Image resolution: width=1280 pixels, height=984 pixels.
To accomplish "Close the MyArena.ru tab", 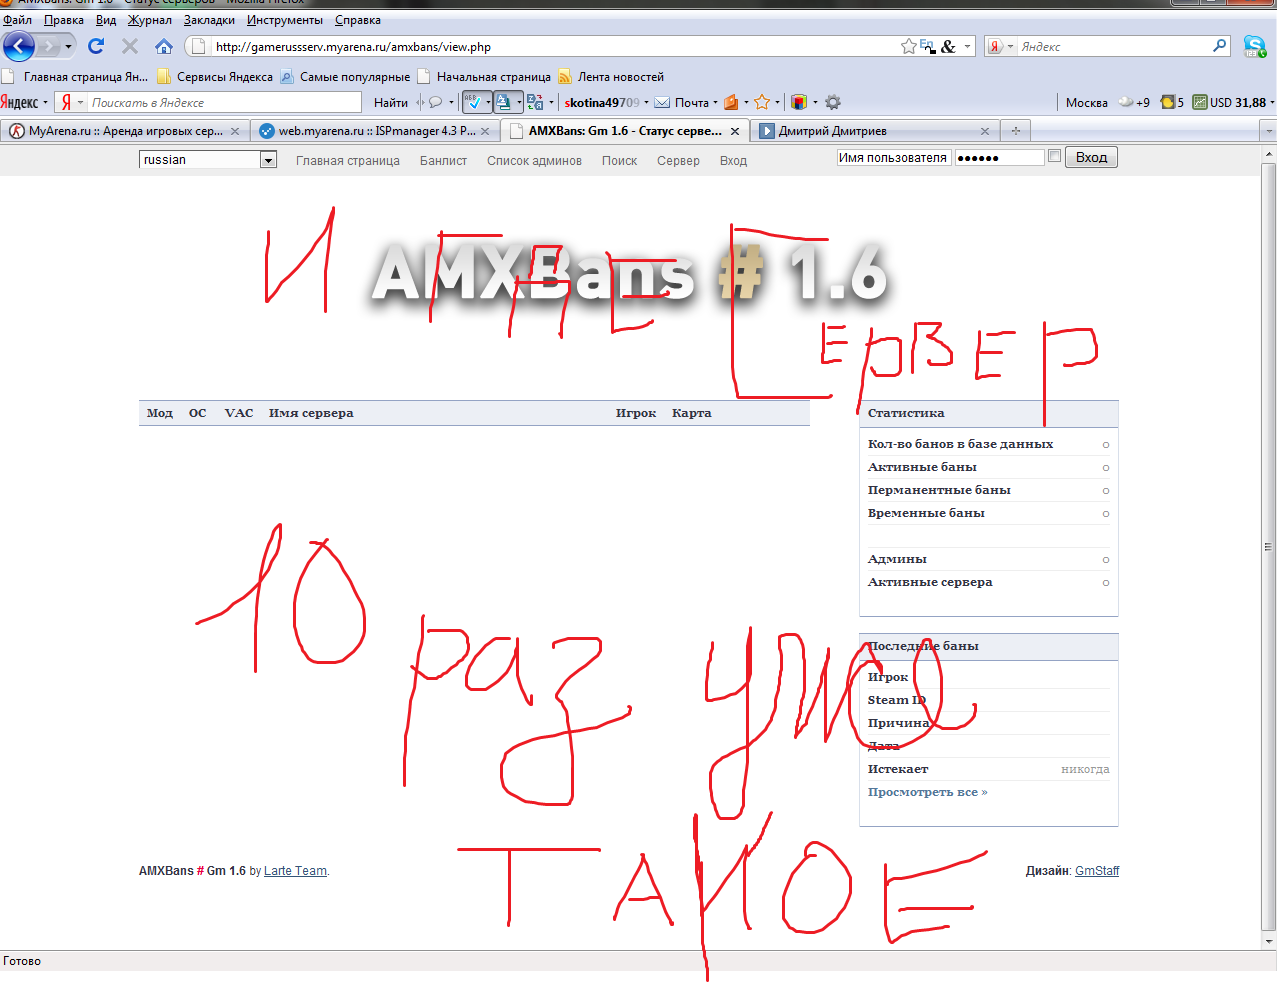I will click(x=235, y=131).
